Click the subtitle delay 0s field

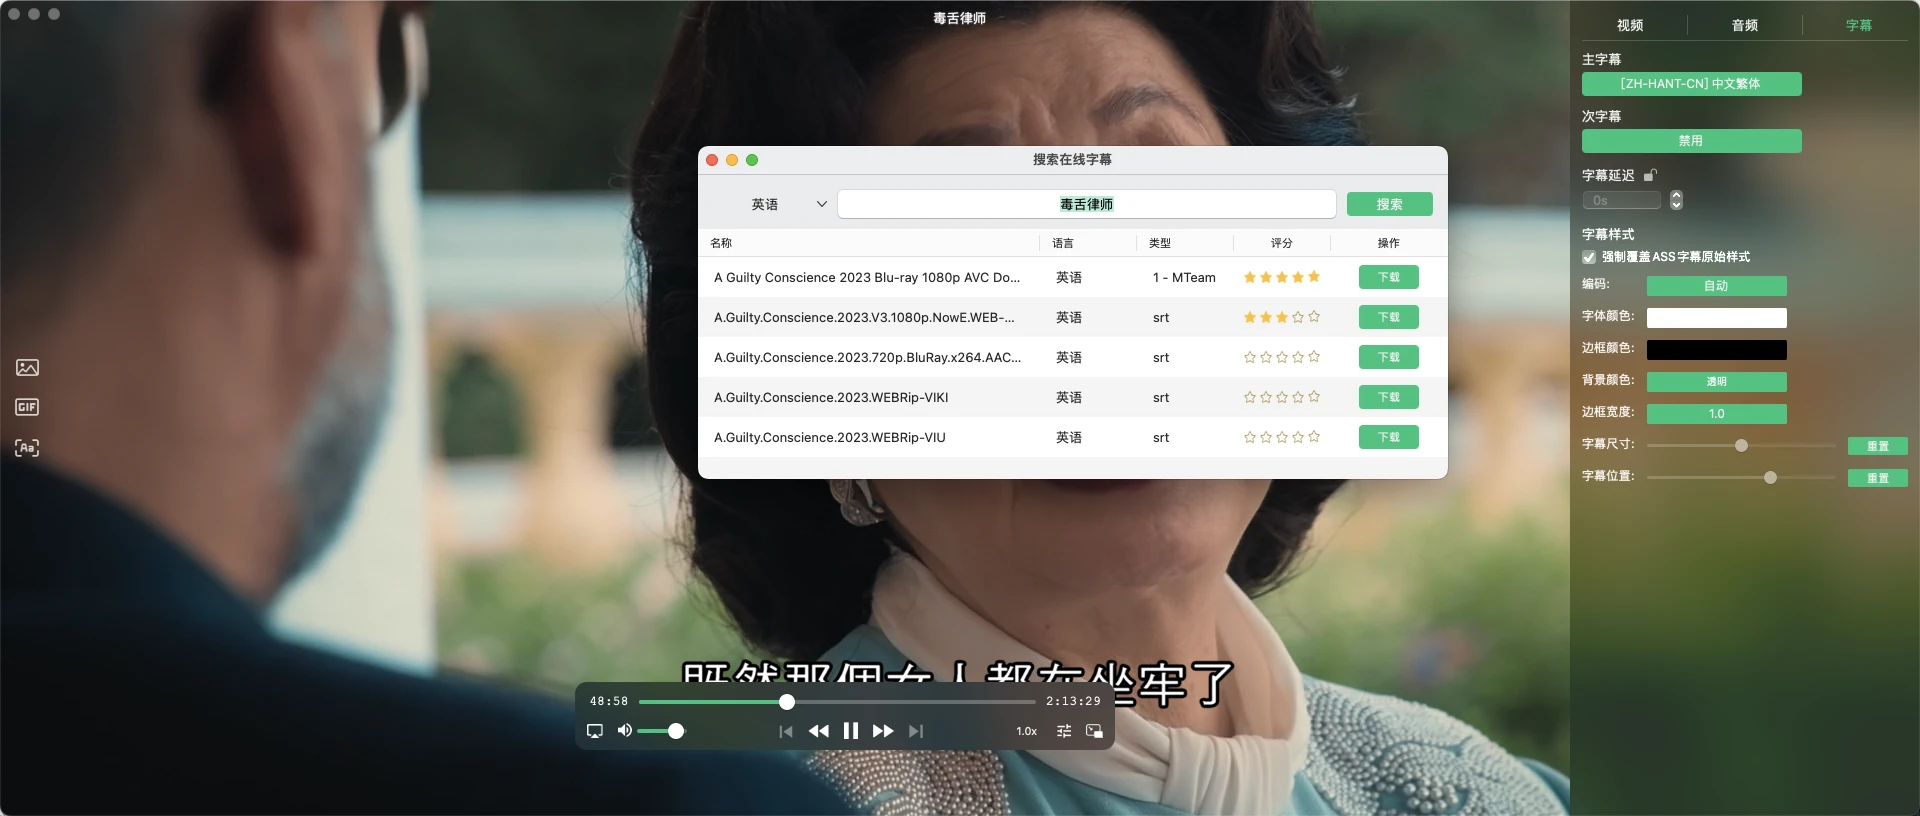click(1622, 200)
